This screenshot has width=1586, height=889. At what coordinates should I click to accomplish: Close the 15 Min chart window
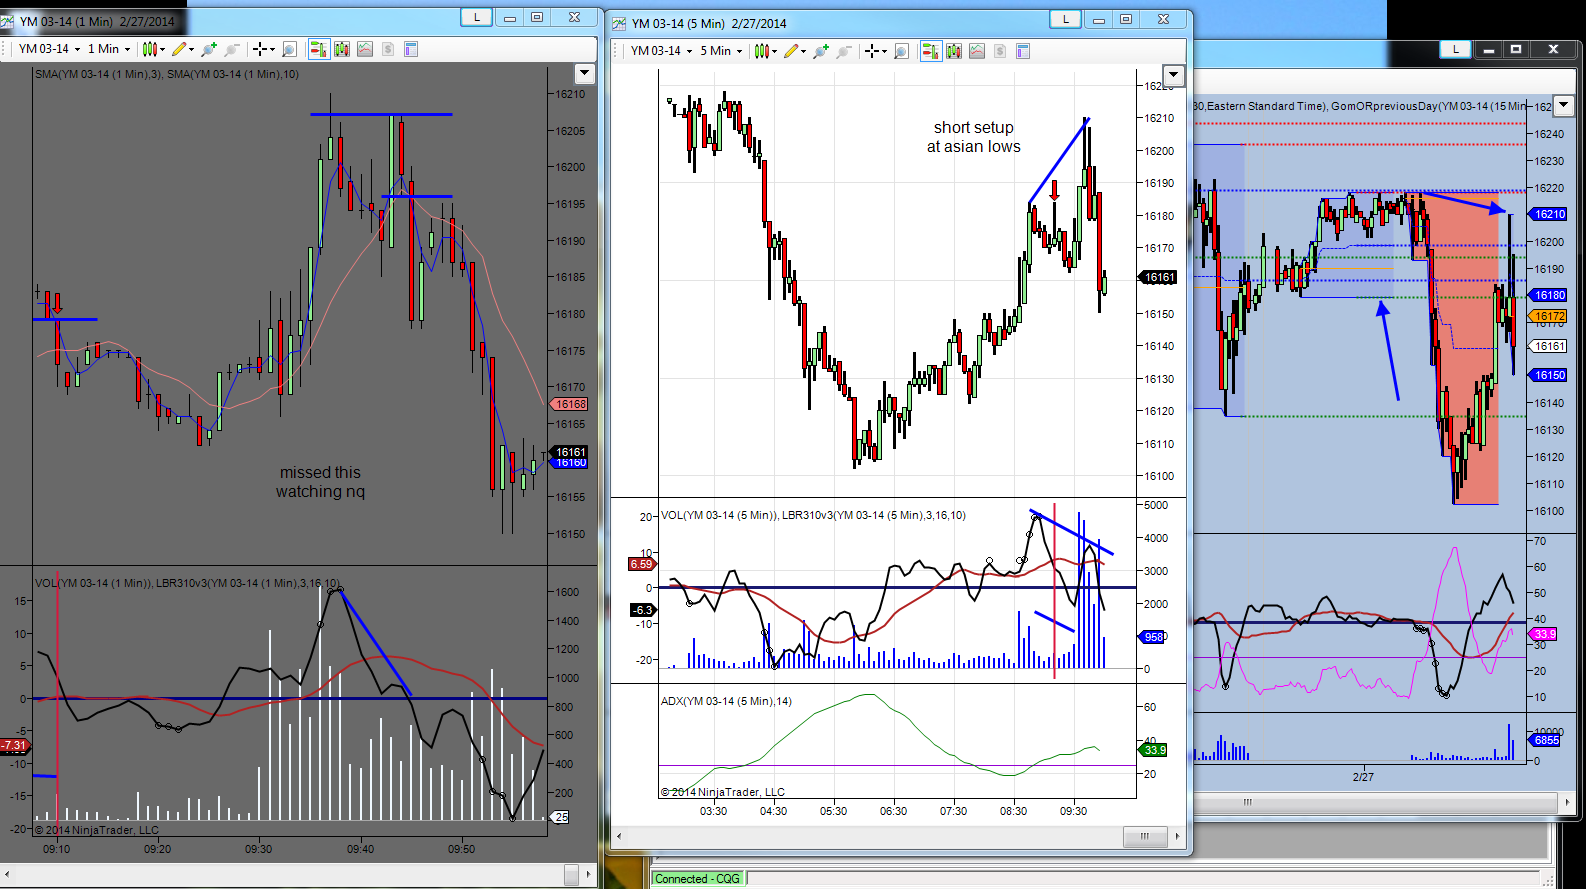coord(1553,49)
